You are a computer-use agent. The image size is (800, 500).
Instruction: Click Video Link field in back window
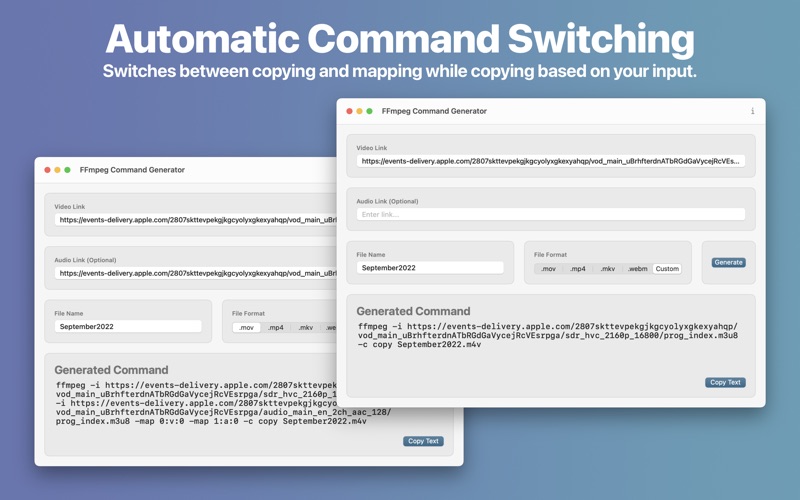pyautogui.click(x=195, y=220)
